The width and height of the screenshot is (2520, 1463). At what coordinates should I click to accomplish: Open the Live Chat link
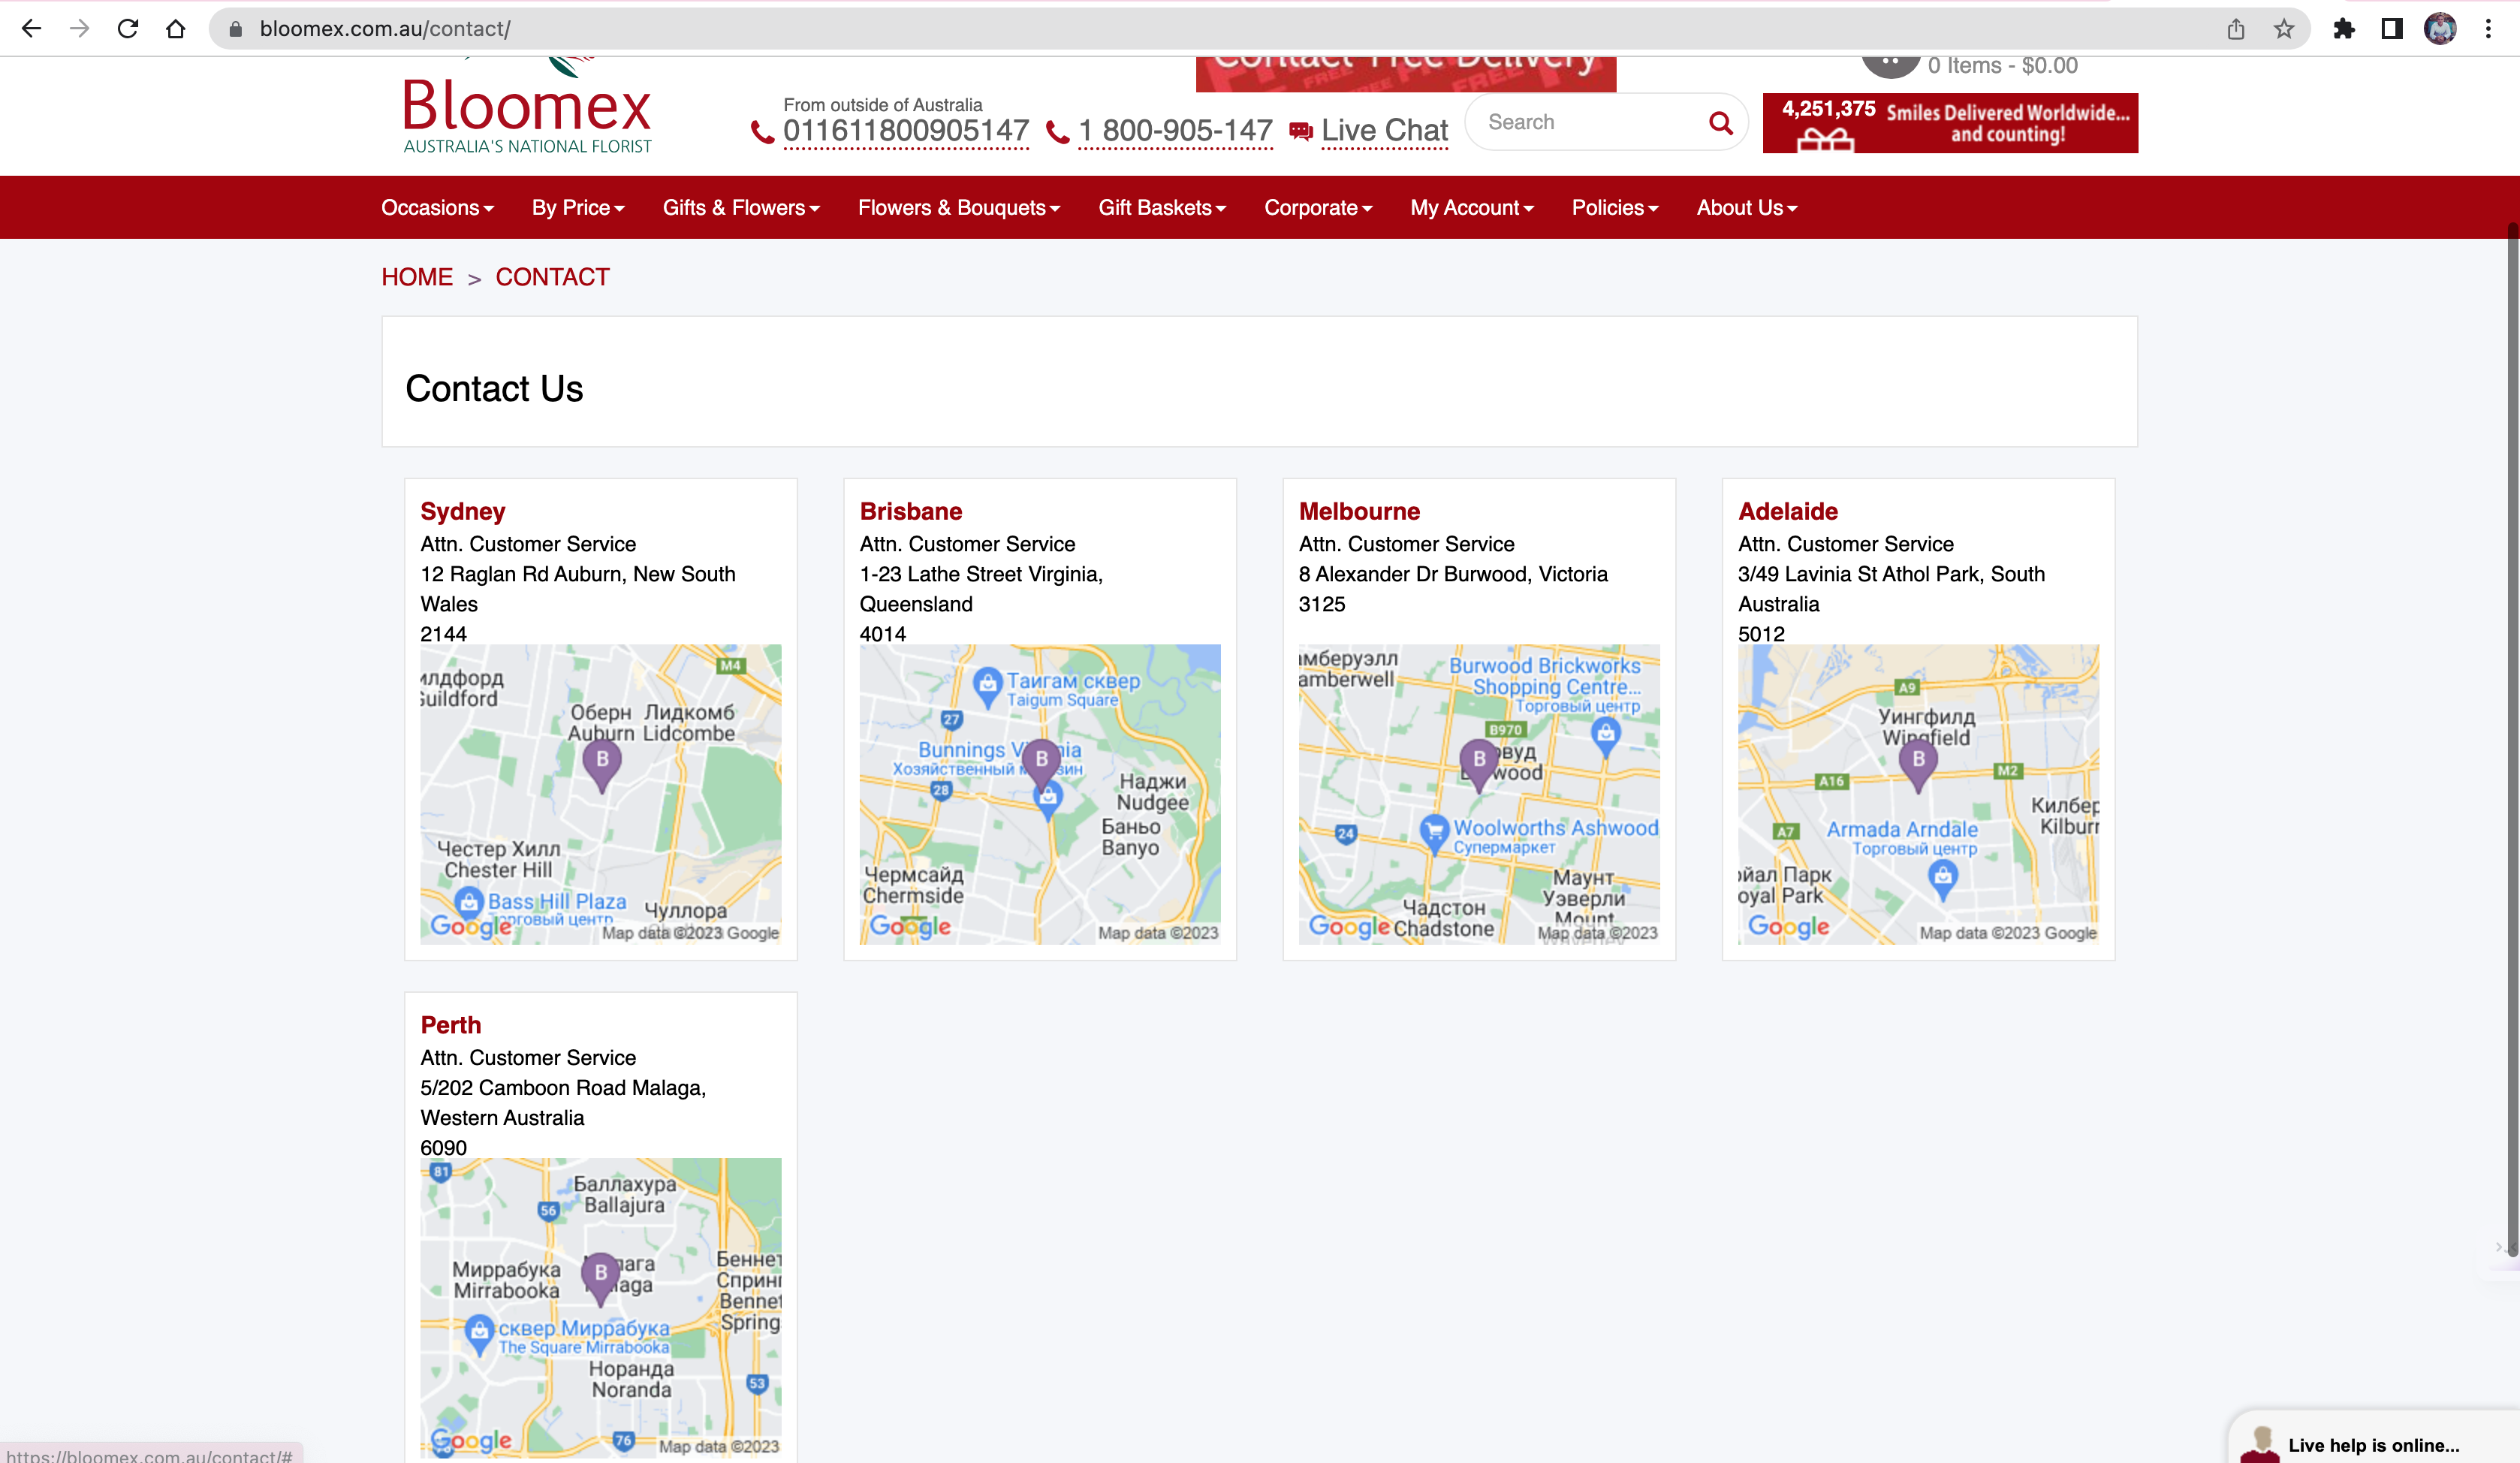pyautogui.click(x=1384, y=131)
